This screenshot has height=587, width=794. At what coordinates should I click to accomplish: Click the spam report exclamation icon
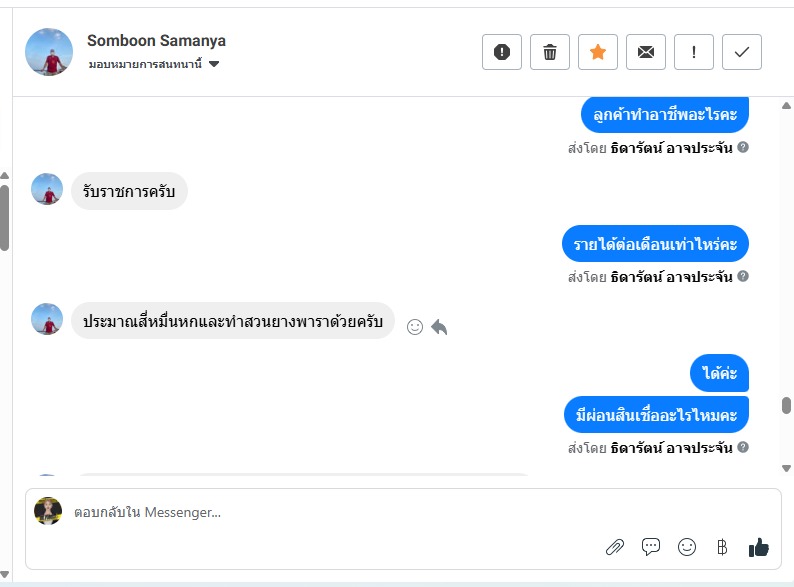click(502, 52)
